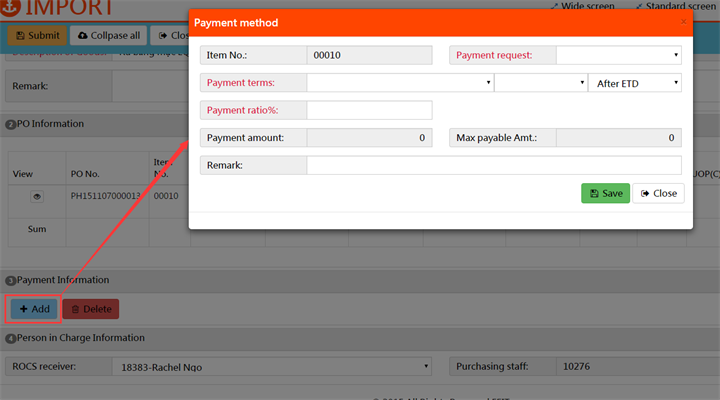This screenshot has width=720, height=400.
Task: Open the After ETD dropdown
Action: pos(634,83)
